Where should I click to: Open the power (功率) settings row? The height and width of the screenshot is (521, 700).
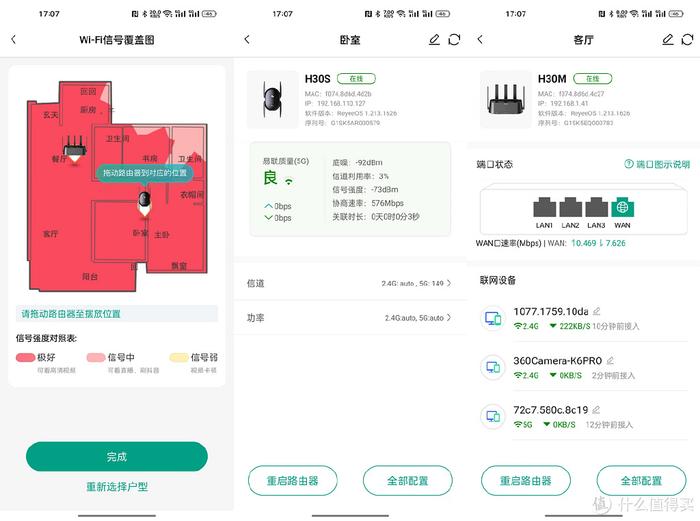(350, 317)
